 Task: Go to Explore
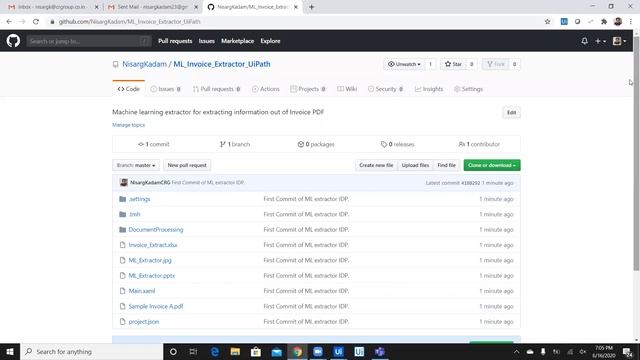click(x=270, y=41)
